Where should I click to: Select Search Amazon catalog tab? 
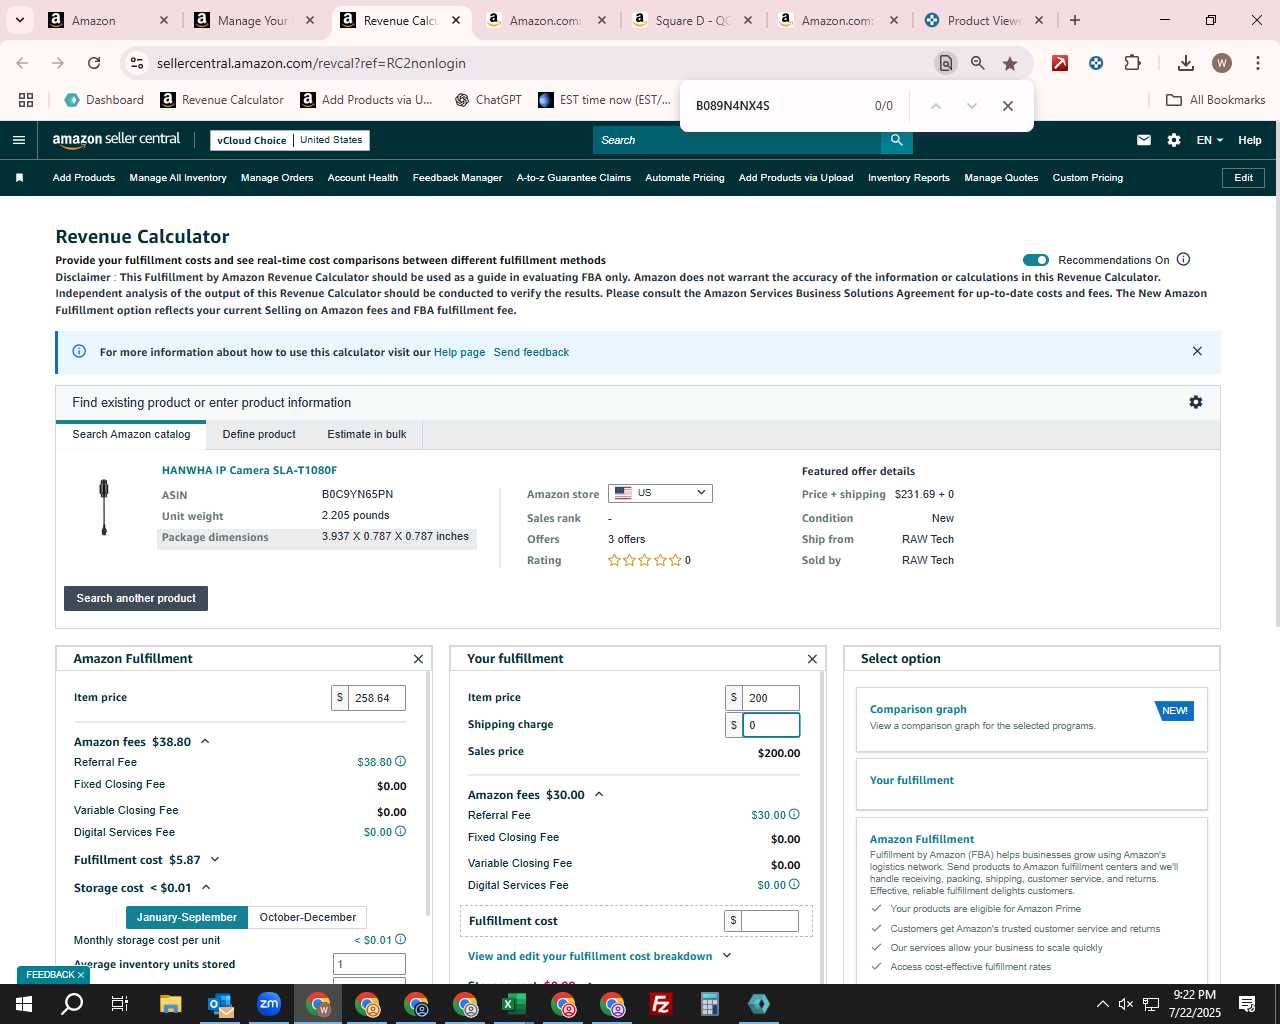(x=131, y=434)
